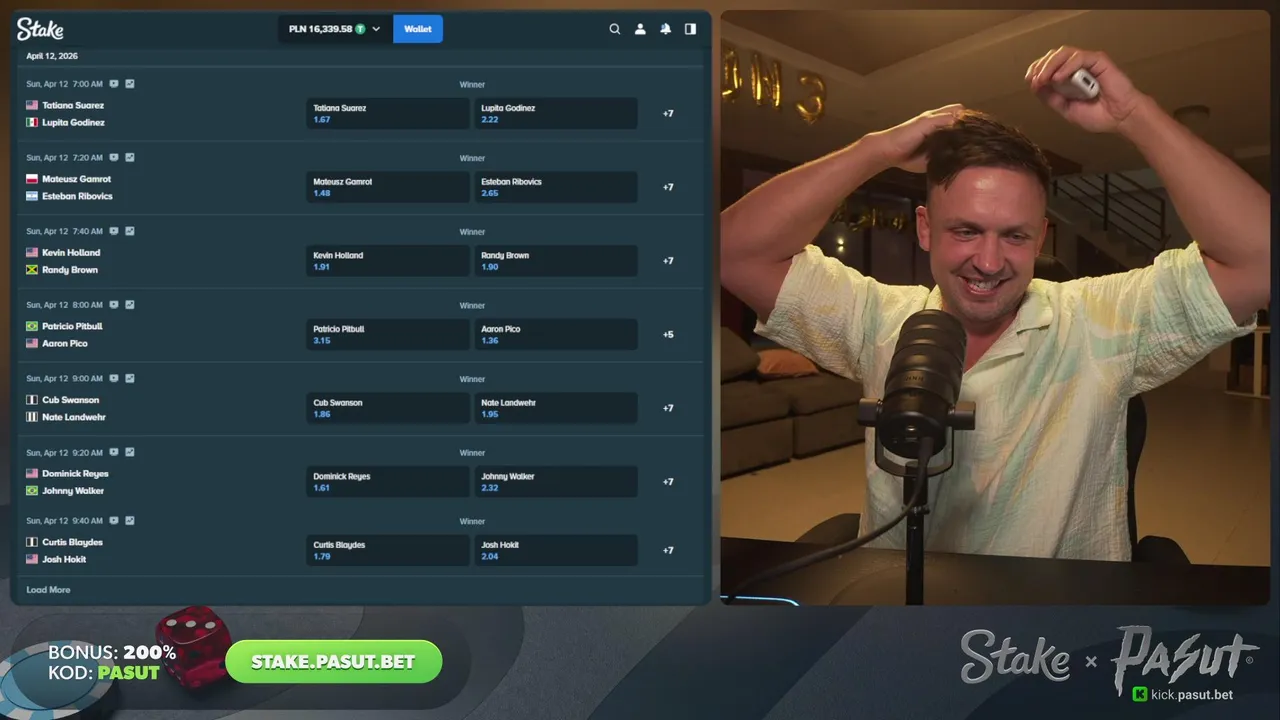1280x720 pixels.
Task: Open Esteban Ribovics name in left column
Action: 77,196
